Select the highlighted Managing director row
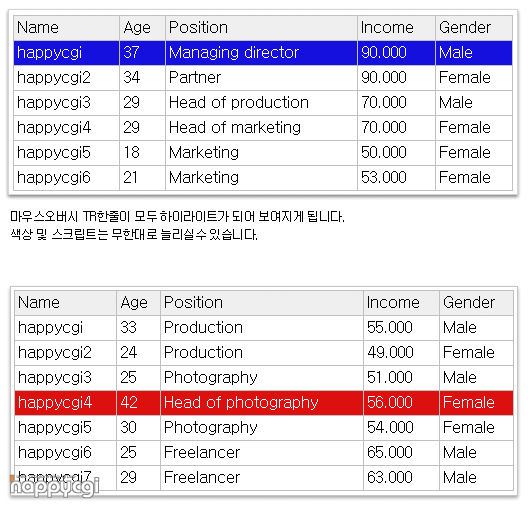This screenshot has width=528, height=507. pos(263,53)
